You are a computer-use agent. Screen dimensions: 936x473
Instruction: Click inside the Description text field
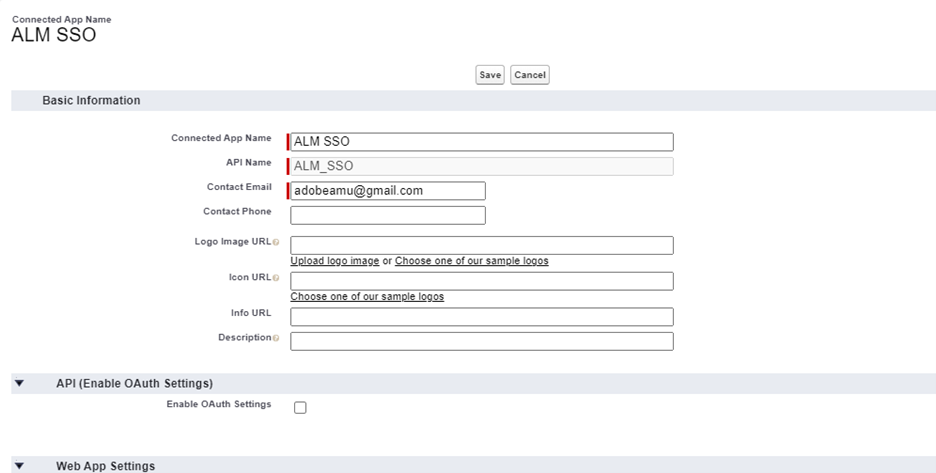point(481,341)
